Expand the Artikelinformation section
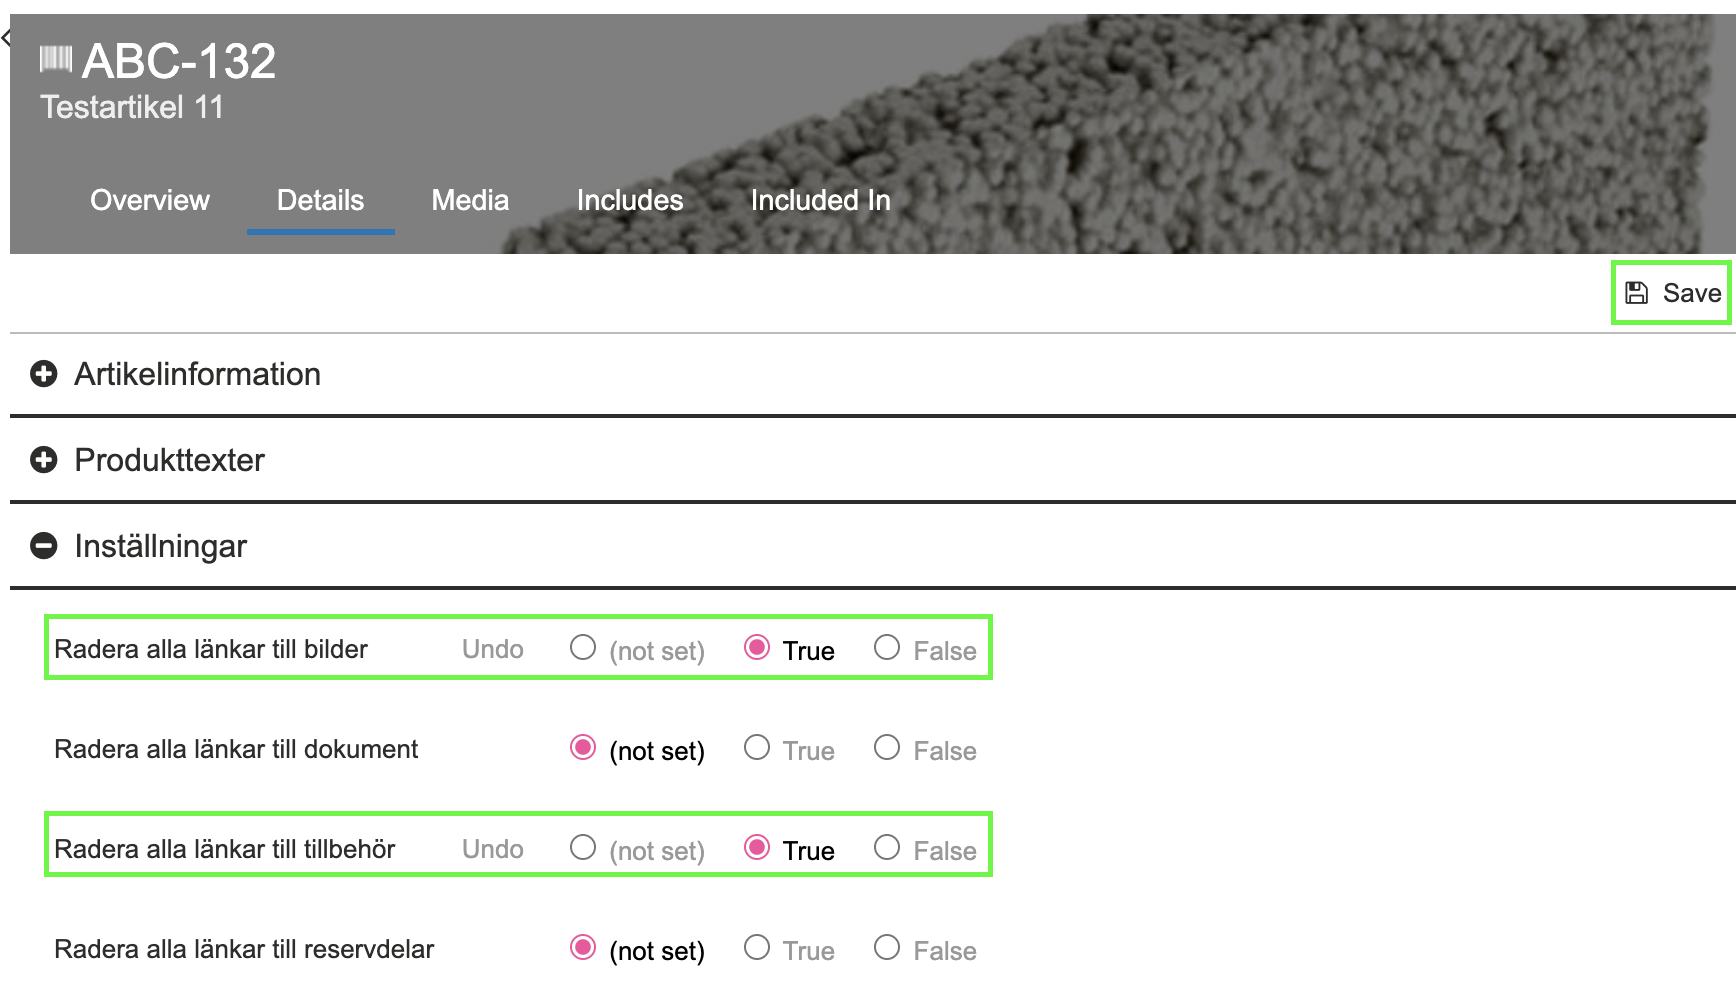Image resolution: width=1736 pixels, height=990 pixels. click(44, 374)
